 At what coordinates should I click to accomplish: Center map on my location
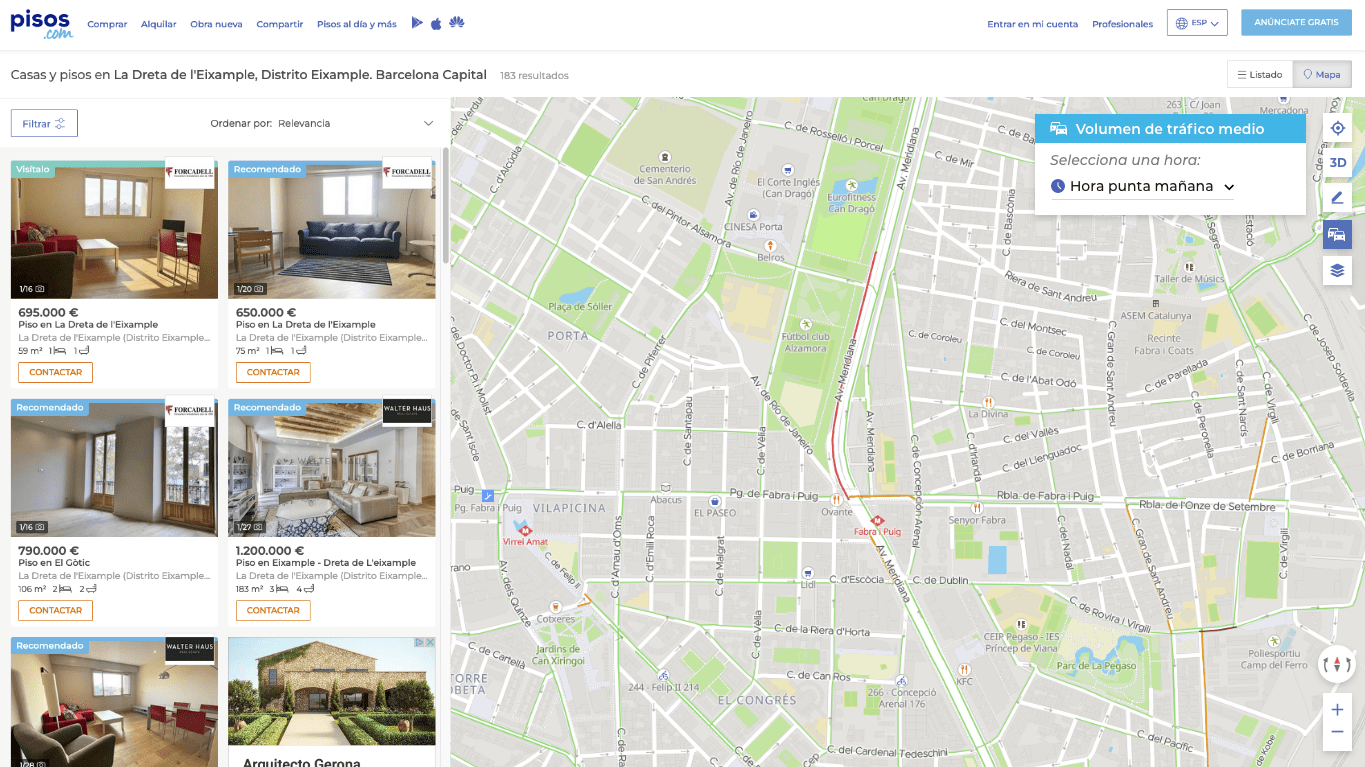tap(1337, 128)
